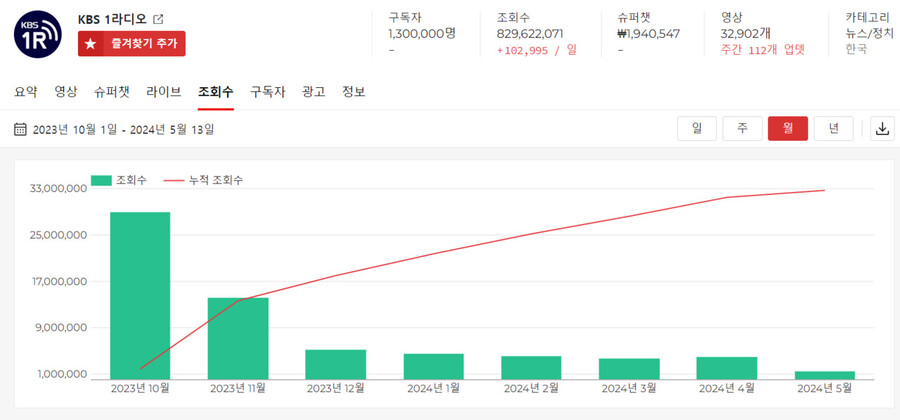Toggle the green 조회수 legend swatch
Screen dimensions: 900x420
pyautogui.click(x=101, y=180)
